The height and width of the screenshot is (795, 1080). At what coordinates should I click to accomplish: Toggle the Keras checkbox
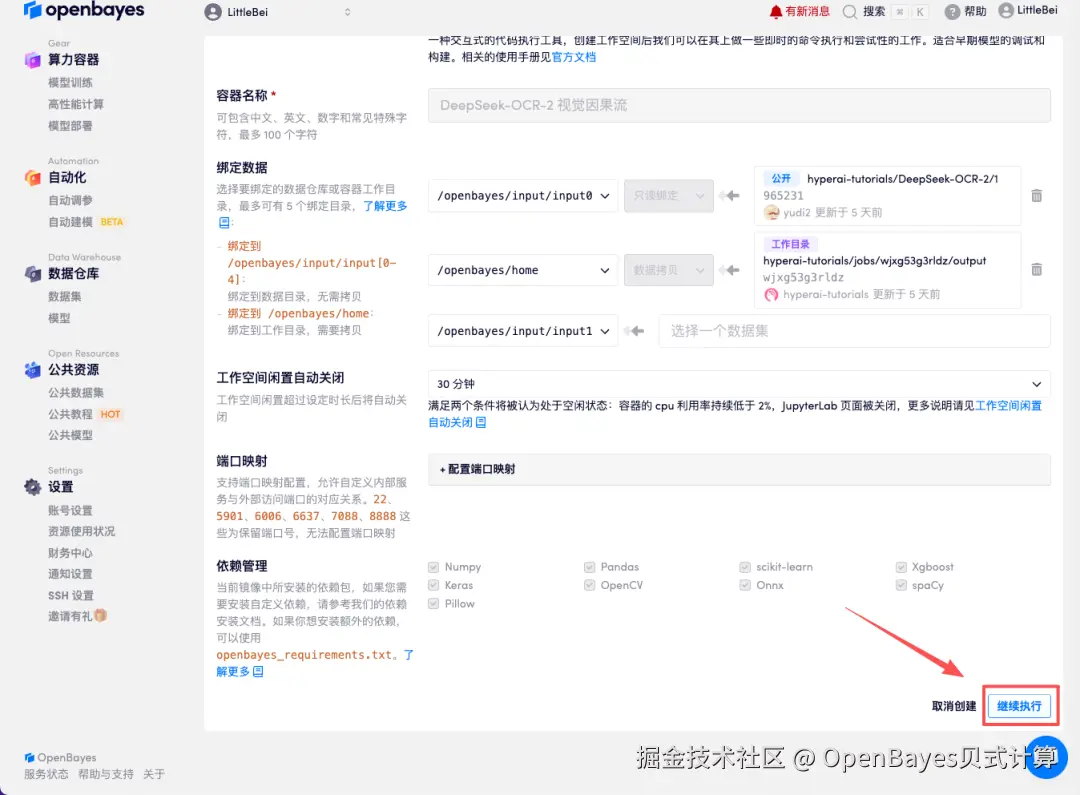pyautogui.click(x=433, y=585)
